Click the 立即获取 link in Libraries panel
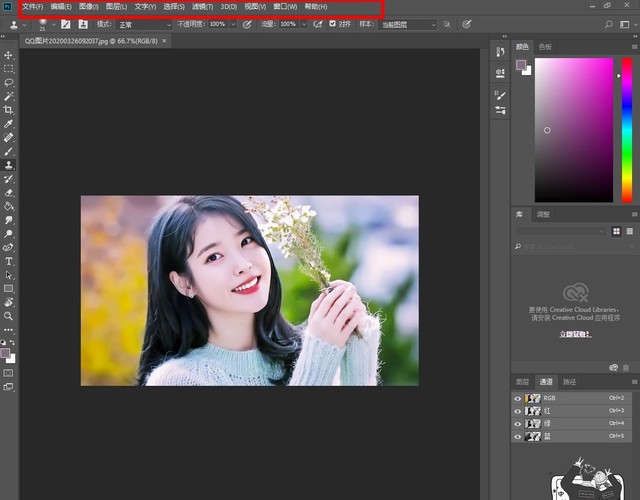Screen dimensions: 640x500 pos(573,334)
